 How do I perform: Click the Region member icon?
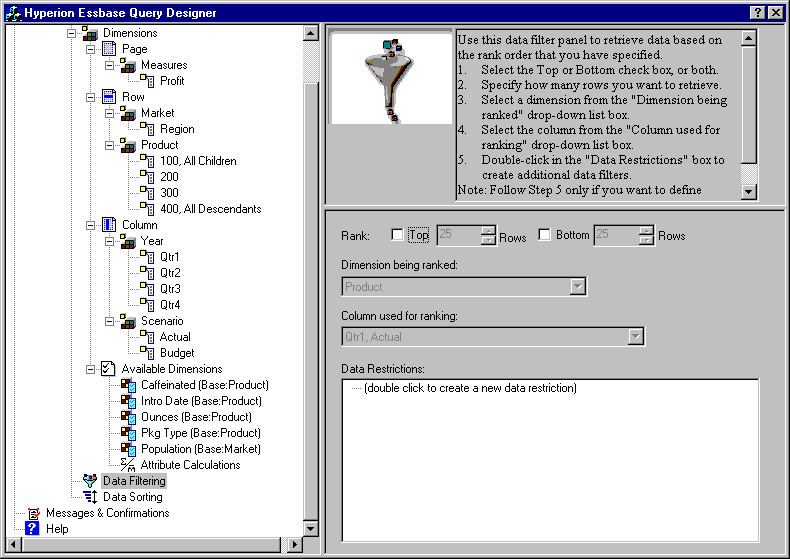pos(147,129)
